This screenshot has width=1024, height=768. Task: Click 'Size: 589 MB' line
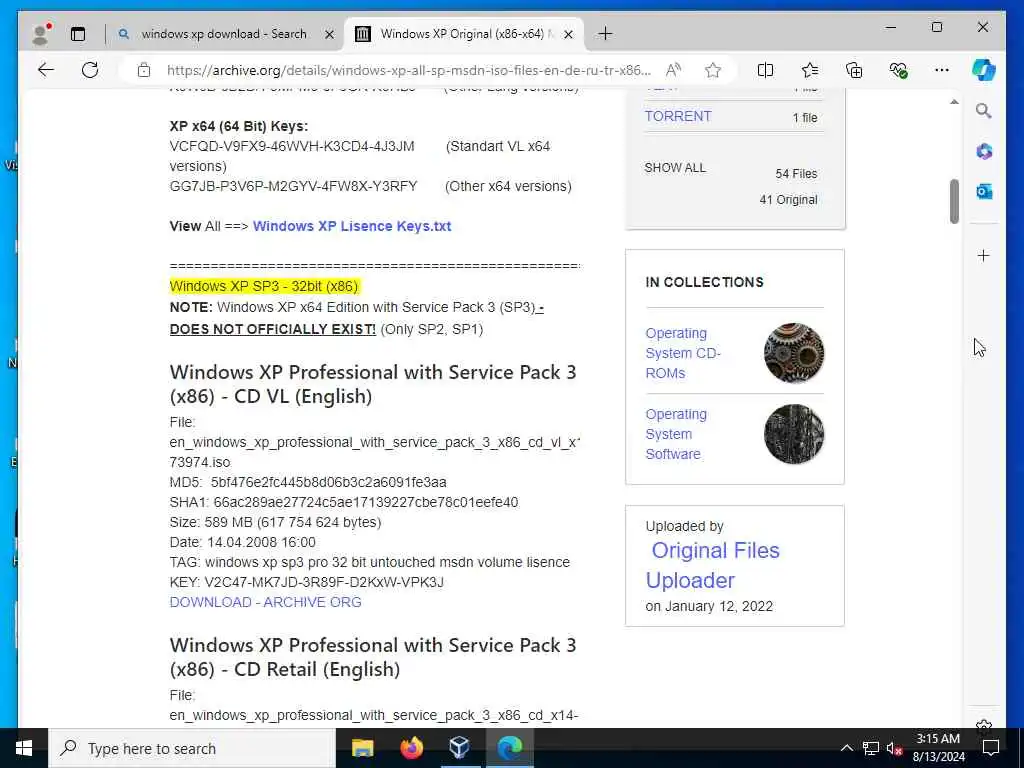275,522
